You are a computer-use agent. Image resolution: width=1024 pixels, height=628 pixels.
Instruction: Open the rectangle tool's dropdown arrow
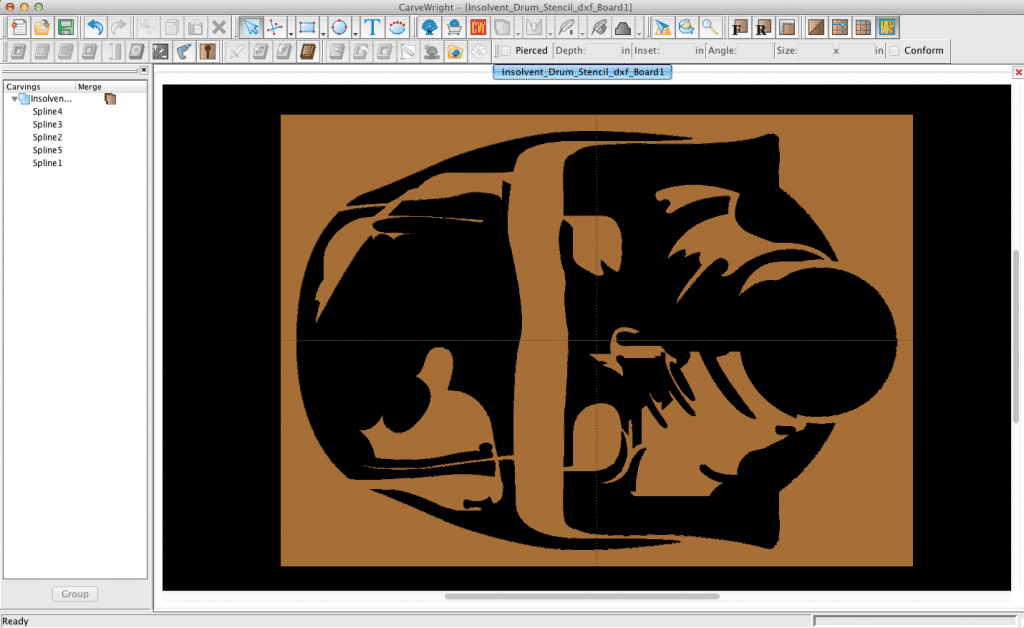pos(322,33)
